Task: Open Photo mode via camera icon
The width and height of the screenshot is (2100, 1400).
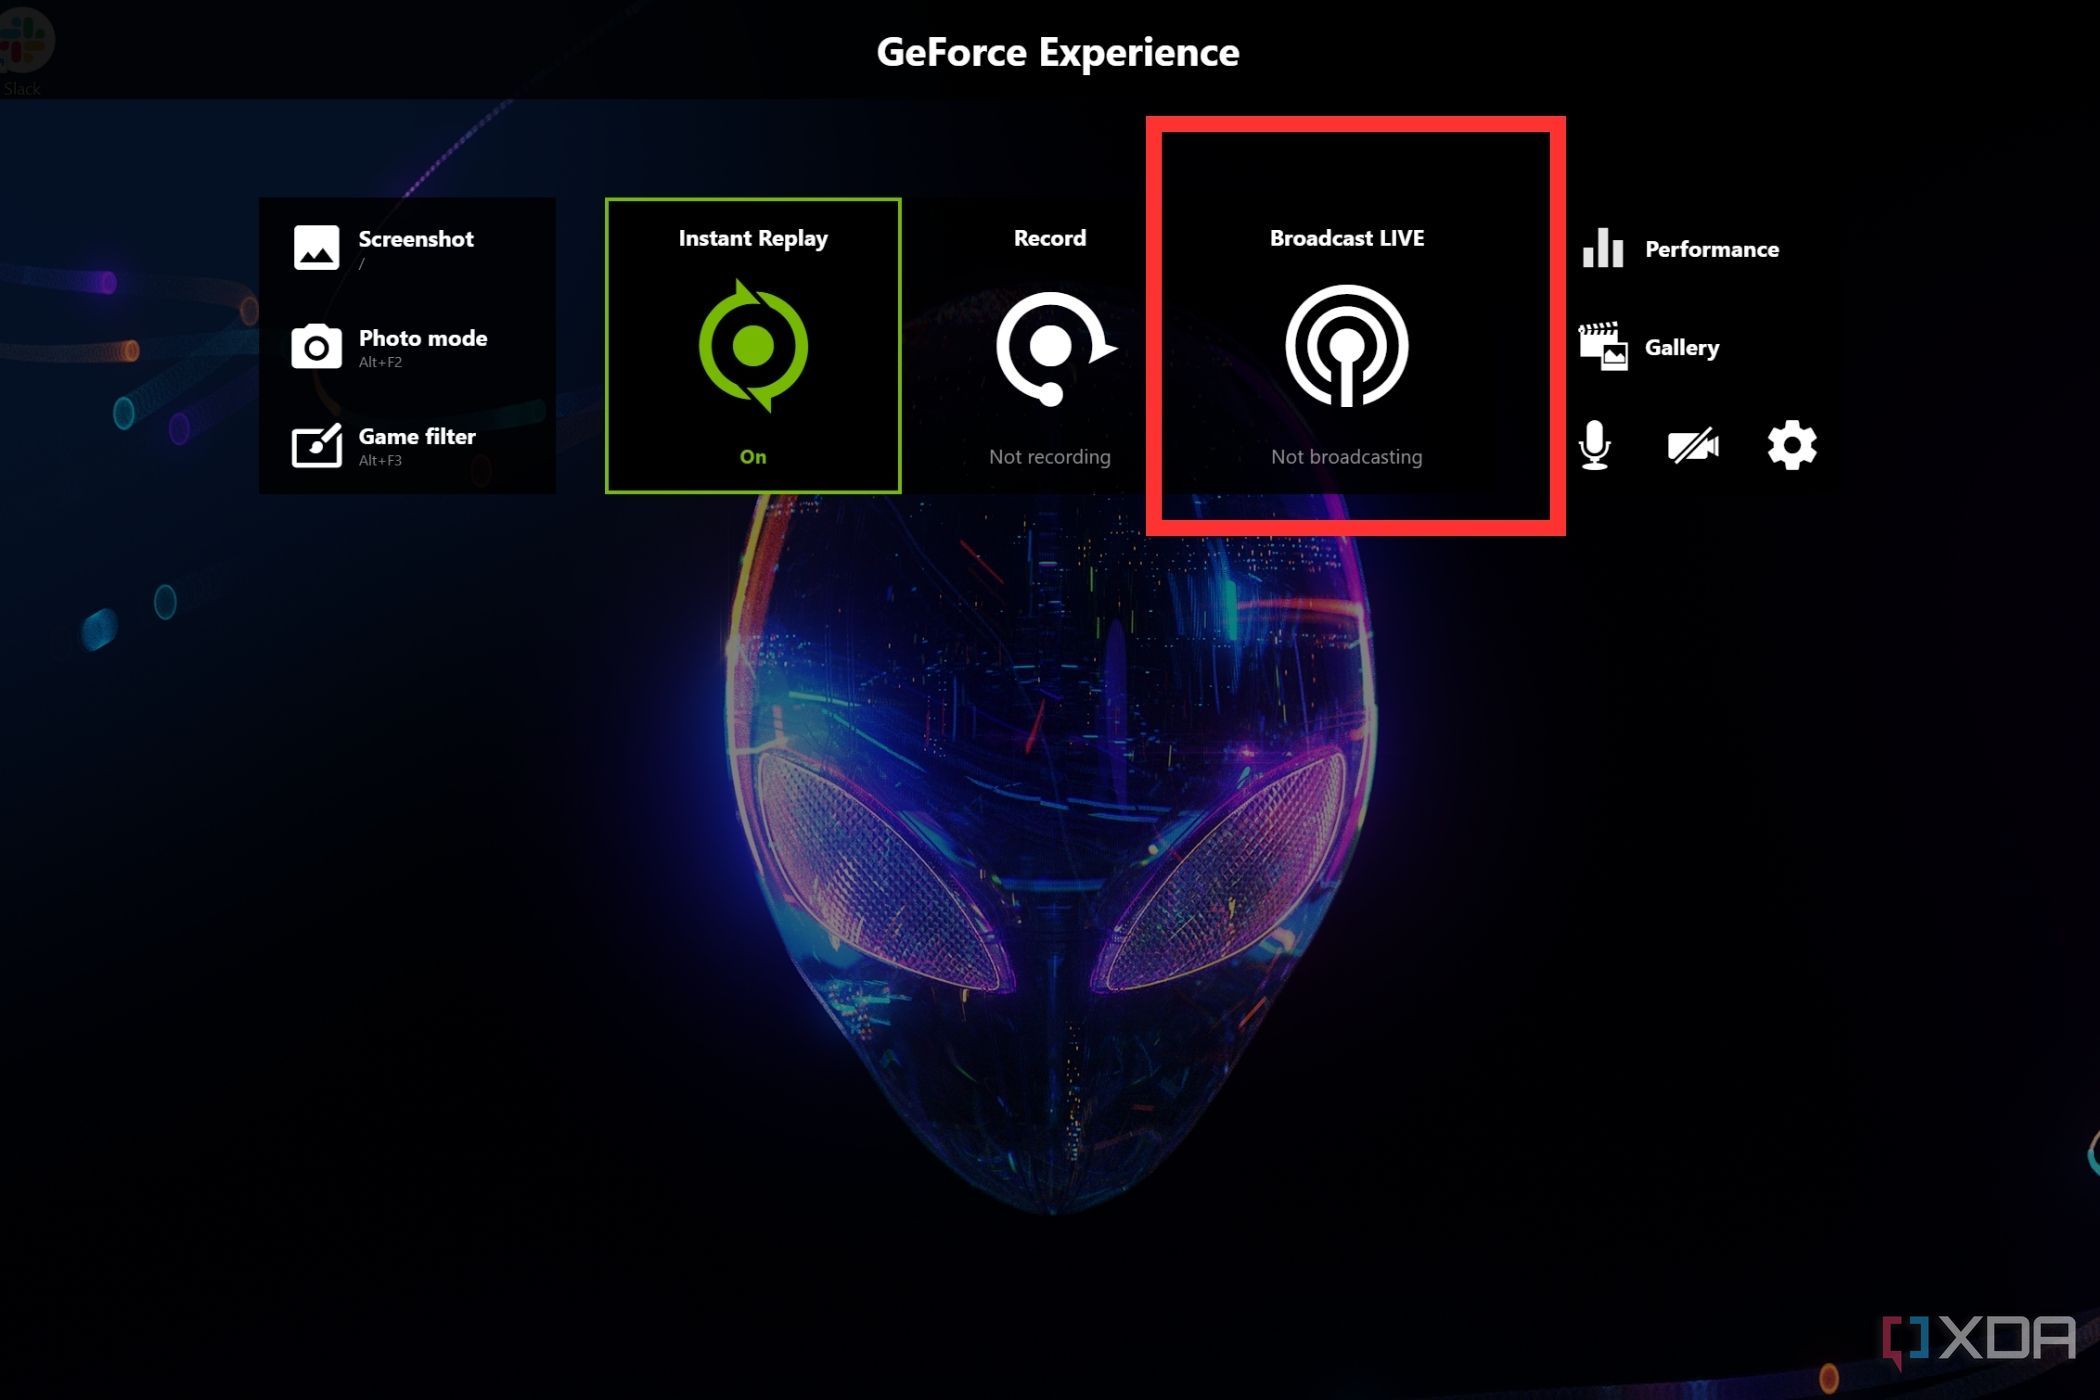Action: tap(316, 347)
